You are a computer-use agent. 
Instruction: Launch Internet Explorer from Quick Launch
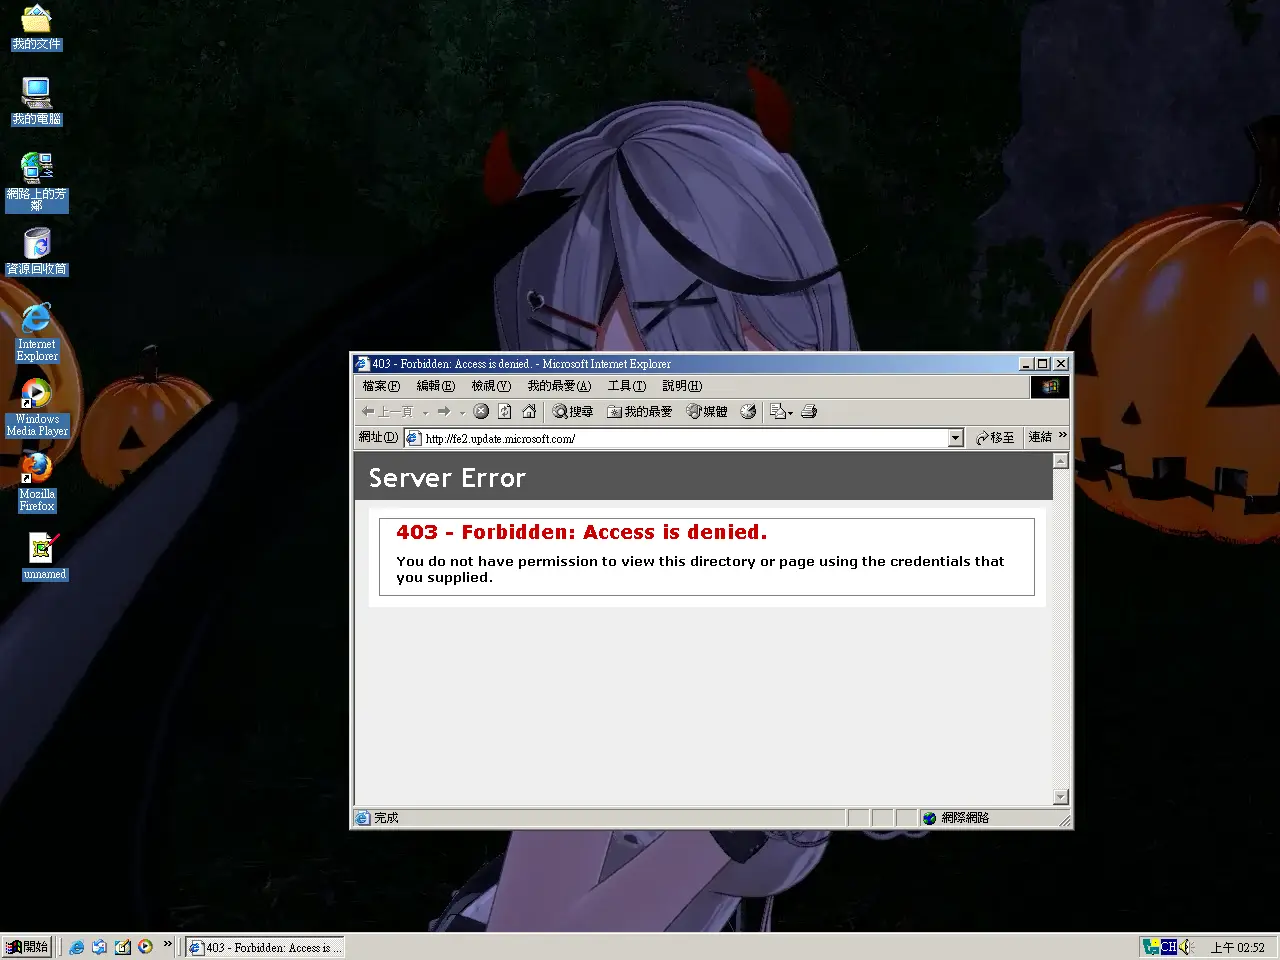[76, 947]
